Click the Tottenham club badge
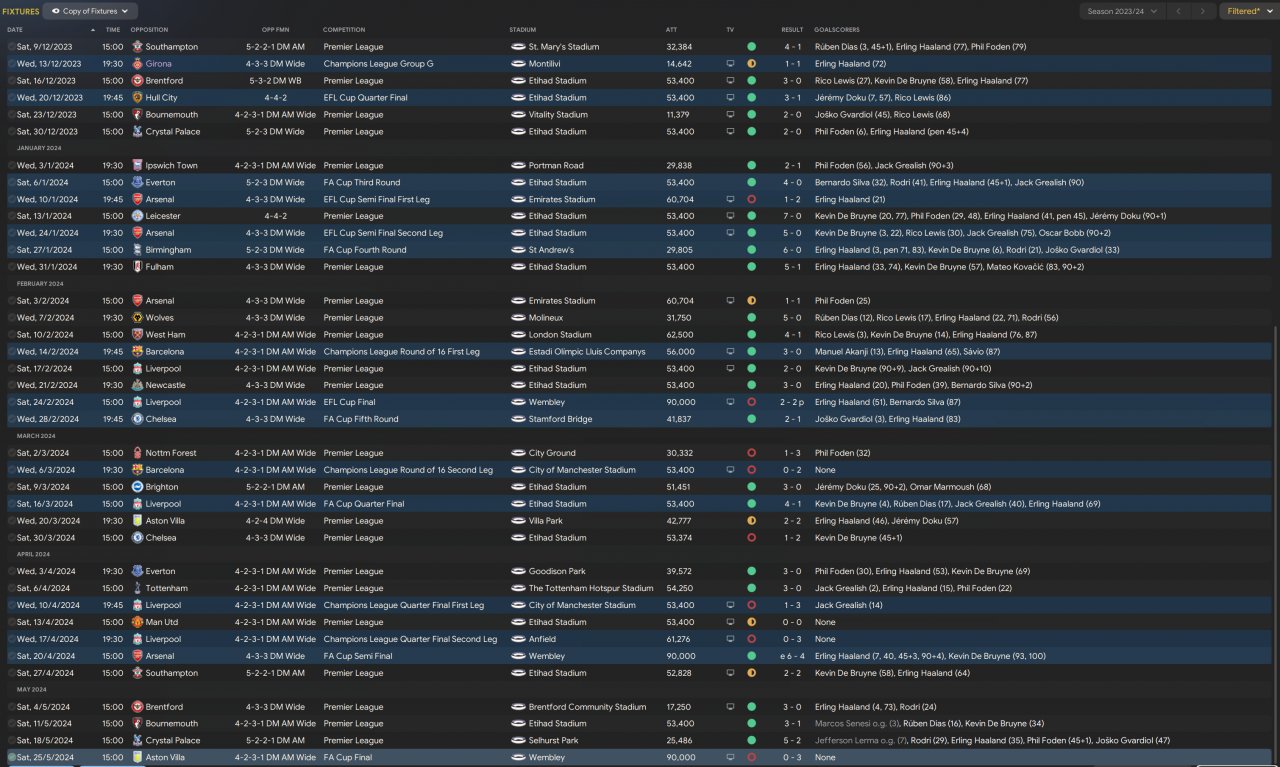 [x=137, y=589]
